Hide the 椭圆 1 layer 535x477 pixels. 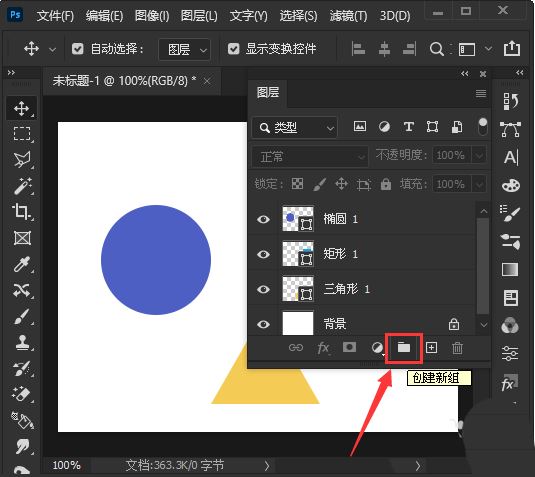(x=263, y=219)
